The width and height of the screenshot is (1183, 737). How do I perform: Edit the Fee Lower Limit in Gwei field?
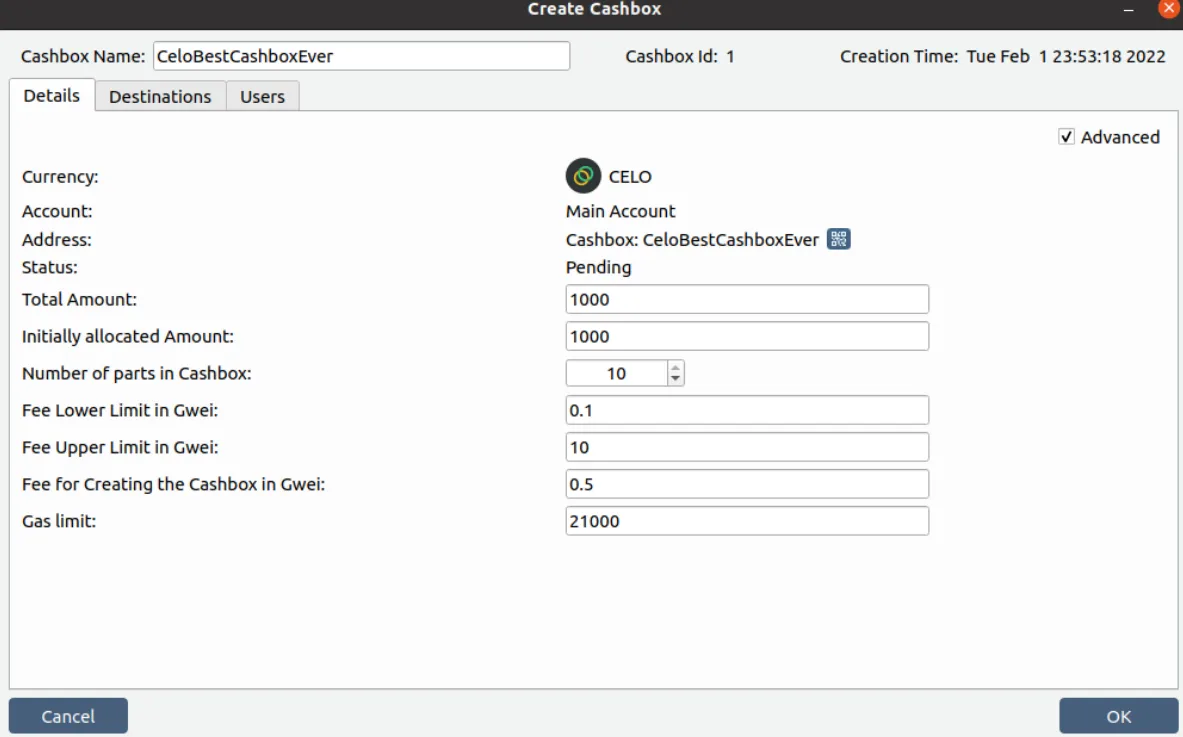pos(747,410)
